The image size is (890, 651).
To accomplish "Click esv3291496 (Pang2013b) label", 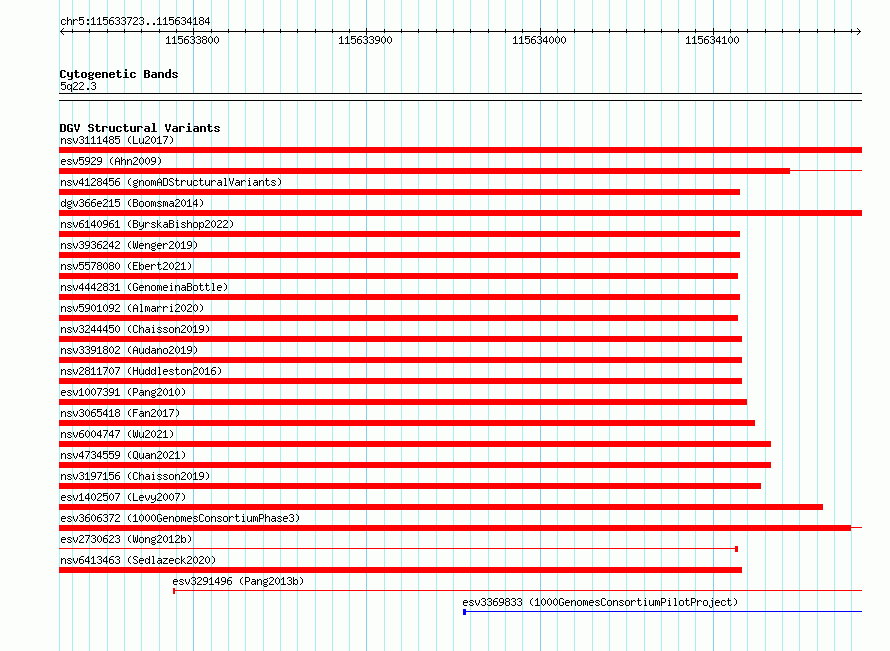I will pos(238,581).
